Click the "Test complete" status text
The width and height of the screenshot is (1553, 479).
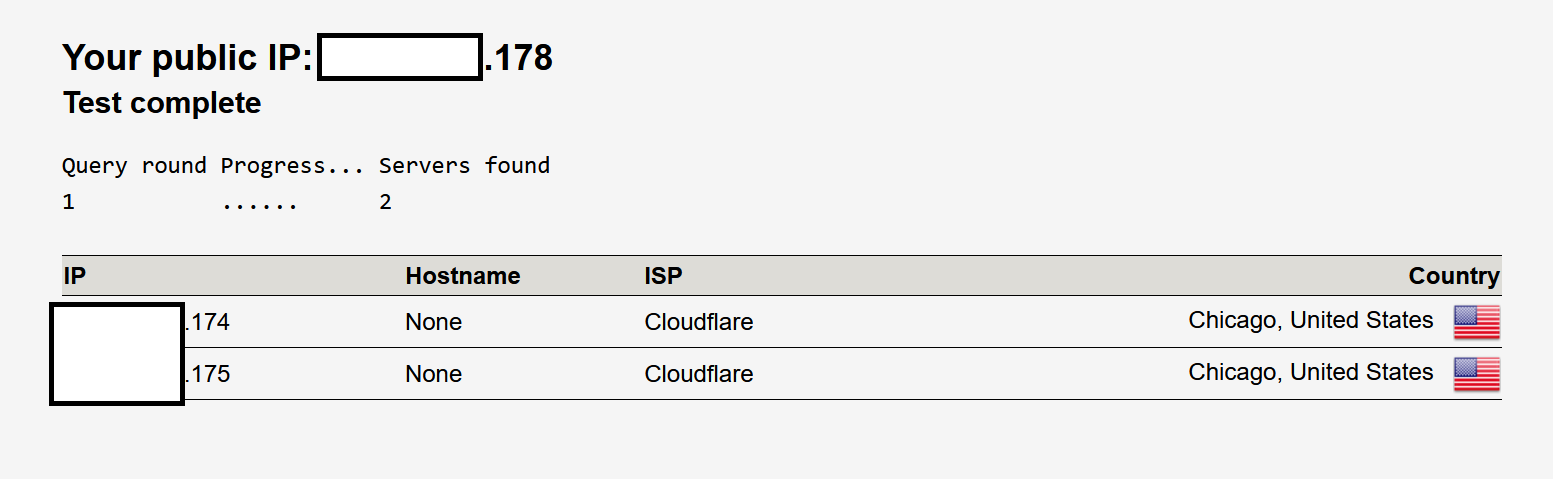[x=162, y=103]
